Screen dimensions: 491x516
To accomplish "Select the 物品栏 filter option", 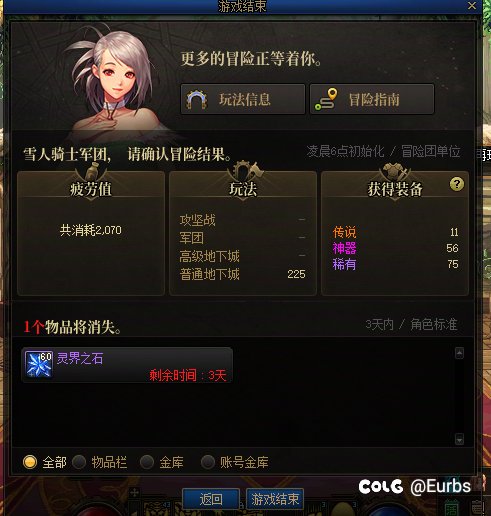I will [x=100, y=462].
